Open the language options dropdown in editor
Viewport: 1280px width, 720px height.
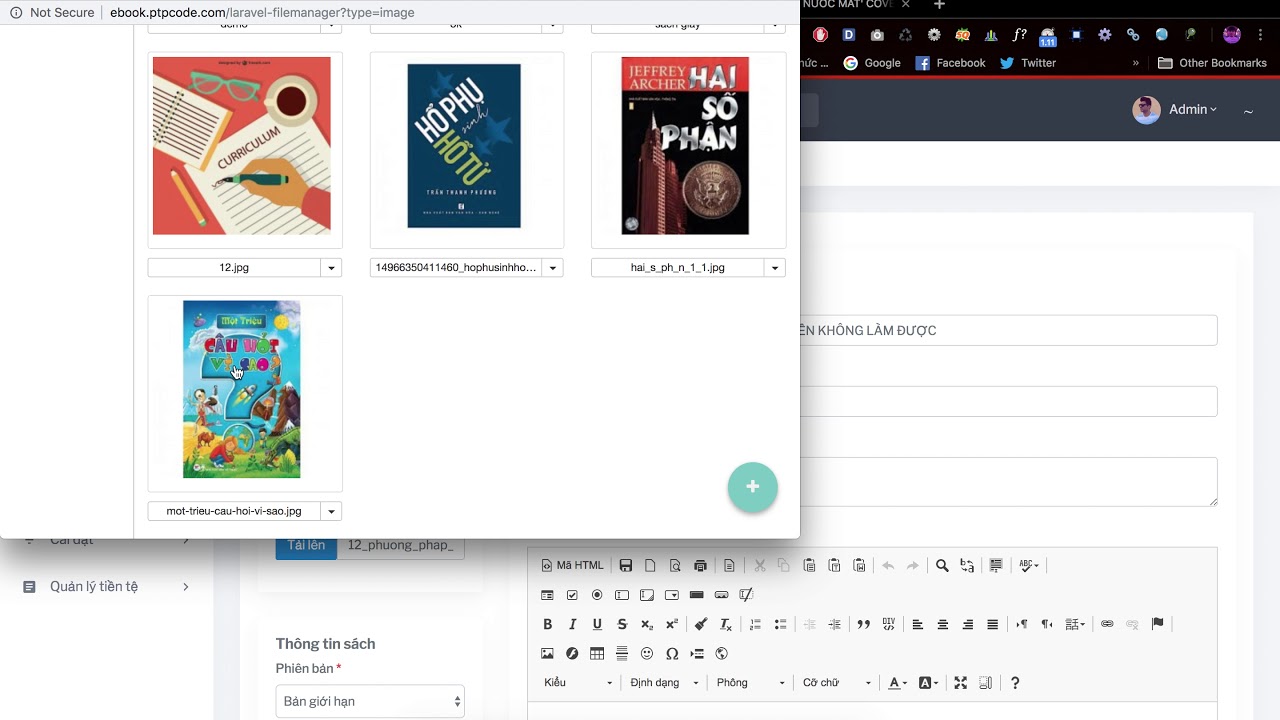tap(1075, 624)
